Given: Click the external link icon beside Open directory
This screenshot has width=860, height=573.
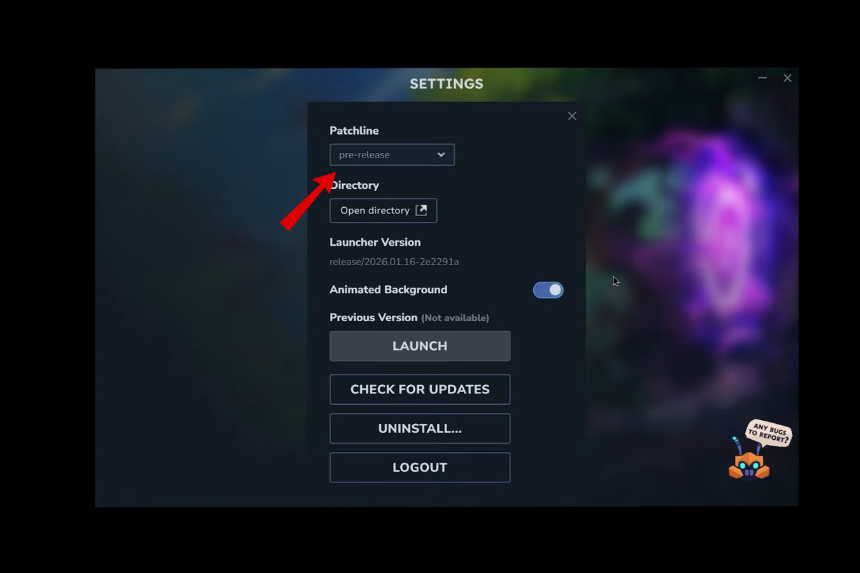Looking at the screenshot, I should click(421, 211).
